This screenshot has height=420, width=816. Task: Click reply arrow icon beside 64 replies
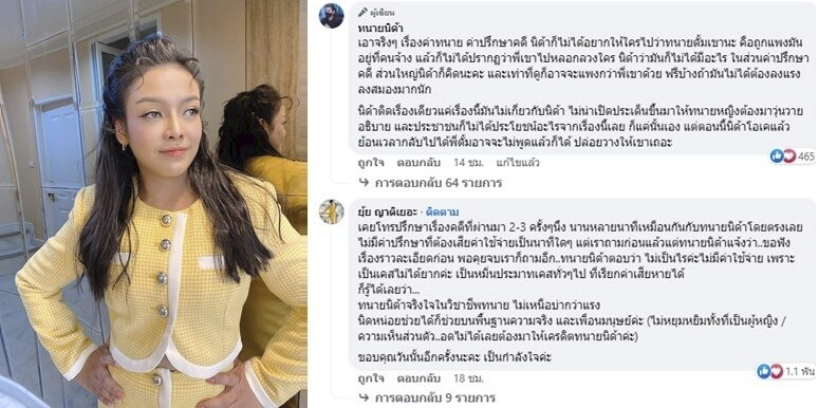tap(364, 183)
